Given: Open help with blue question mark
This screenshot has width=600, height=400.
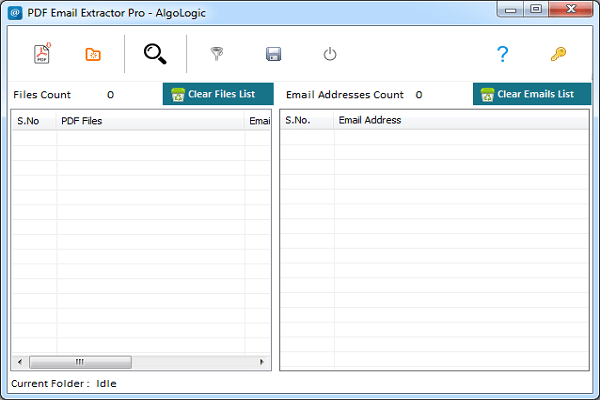Looking at the screenshot, I should (502, 54).
